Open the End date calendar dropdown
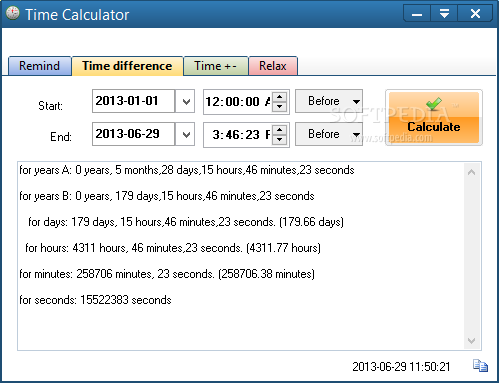499x383 pixels. click(185, 134)
